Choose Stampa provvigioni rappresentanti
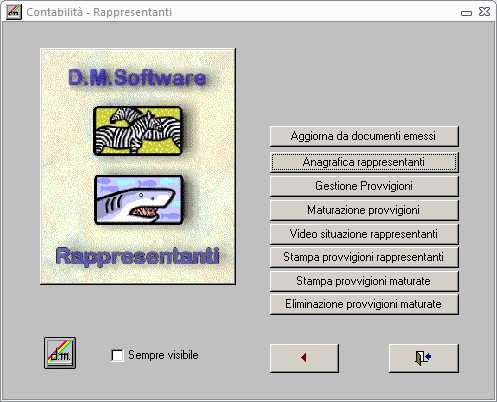This screenshot has width=497, height=402. 364,257
